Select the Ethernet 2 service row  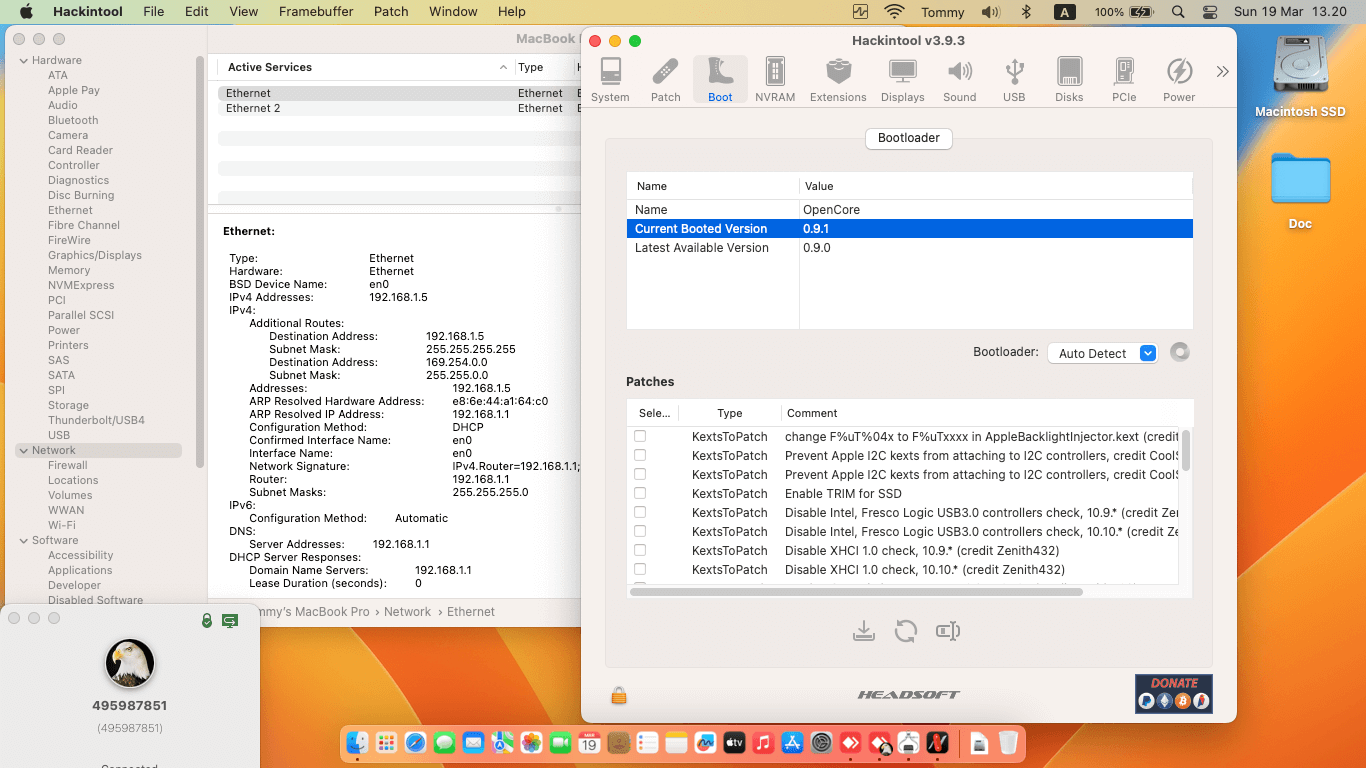[x=253, y=108]
